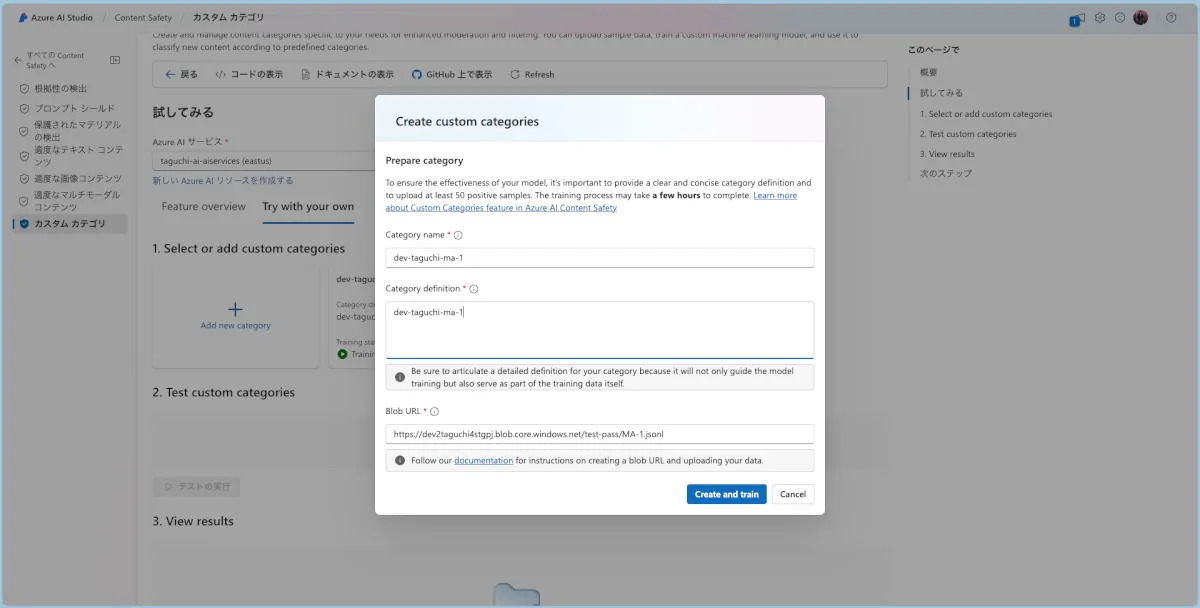Screen dimensions: 1200x608
Task: Click the info icon beside Category name
Action: pos(459,235)
